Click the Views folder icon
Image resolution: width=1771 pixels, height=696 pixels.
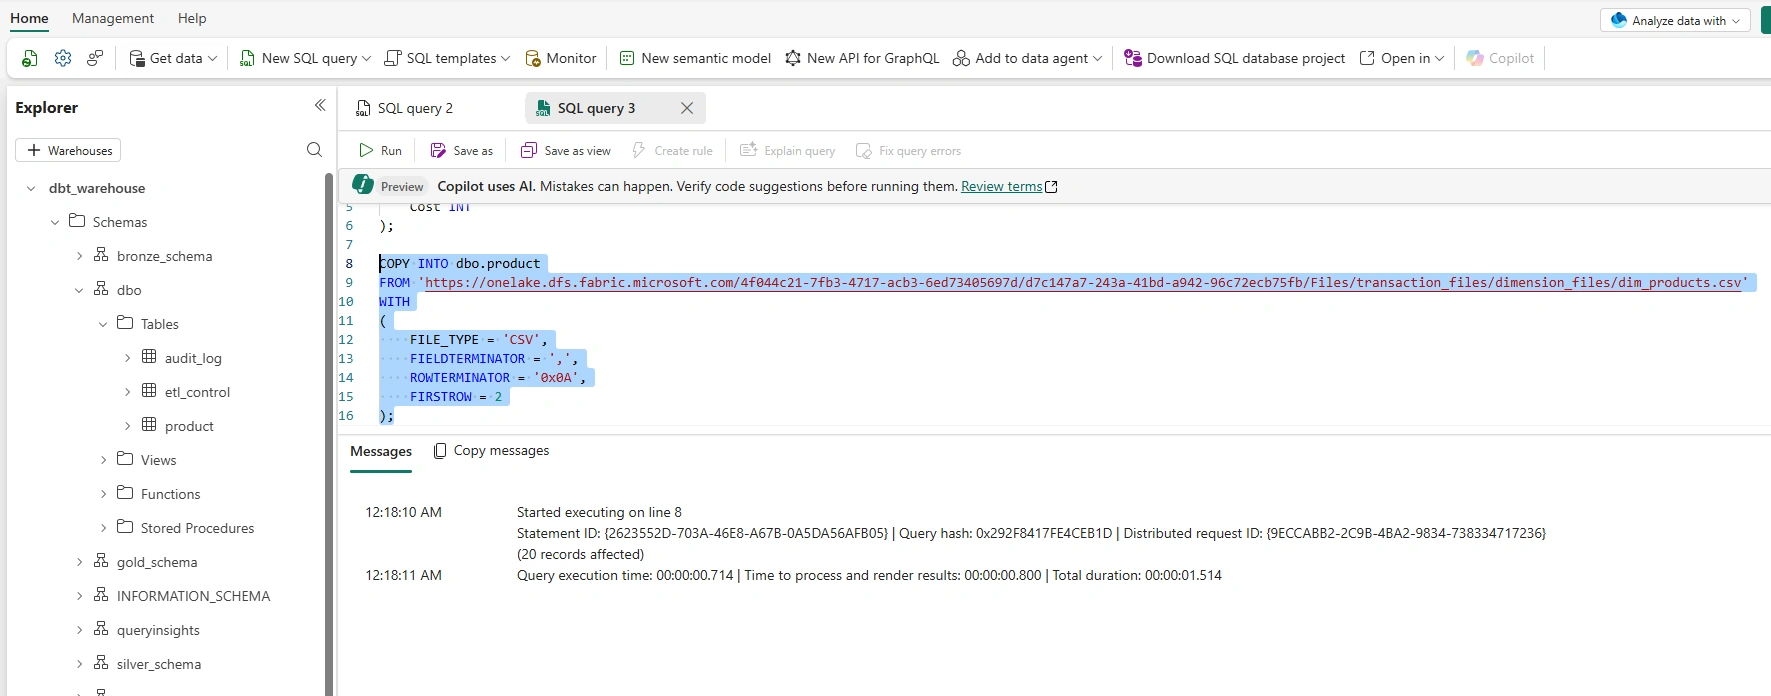125,459
